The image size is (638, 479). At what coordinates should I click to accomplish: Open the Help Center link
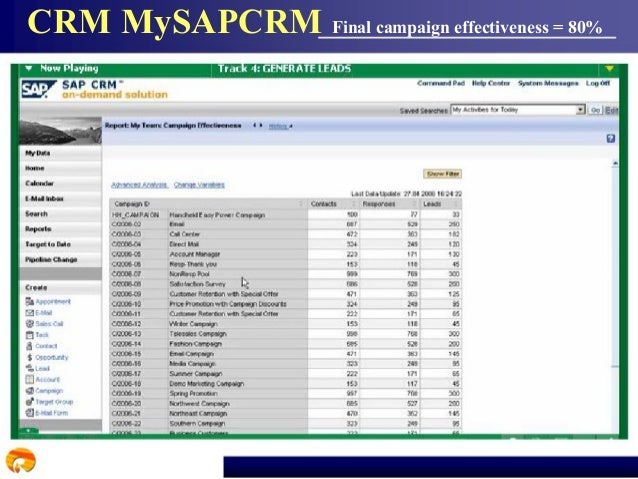click(x=491, y=83)
